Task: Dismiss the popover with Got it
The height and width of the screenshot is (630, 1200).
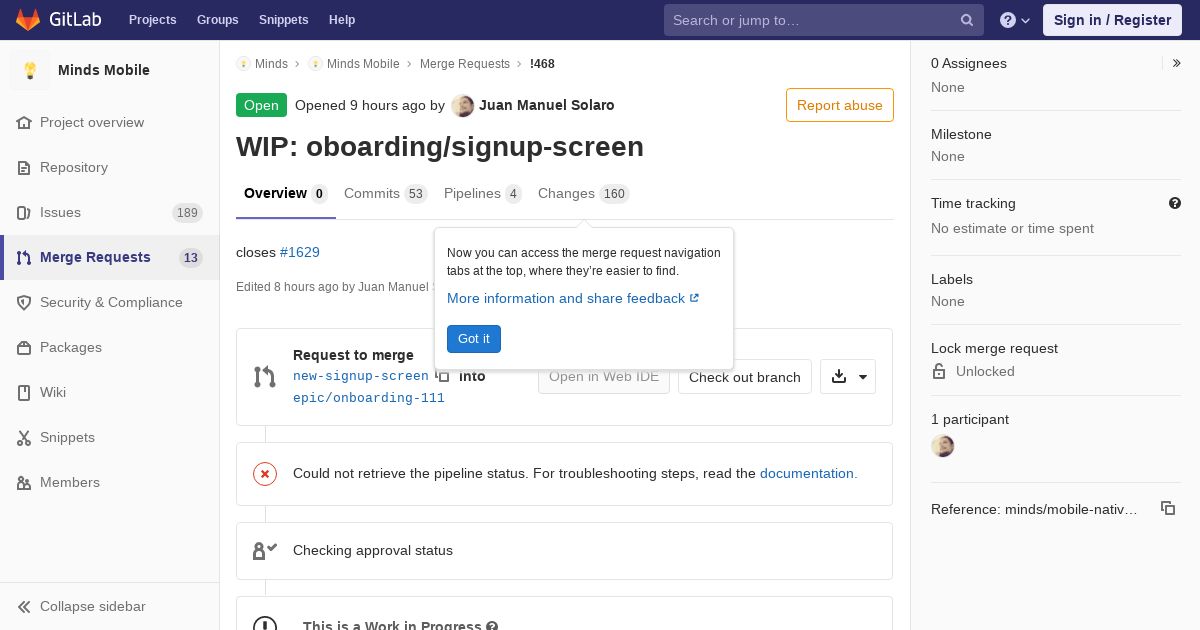Action: click(x=474, y=339)
